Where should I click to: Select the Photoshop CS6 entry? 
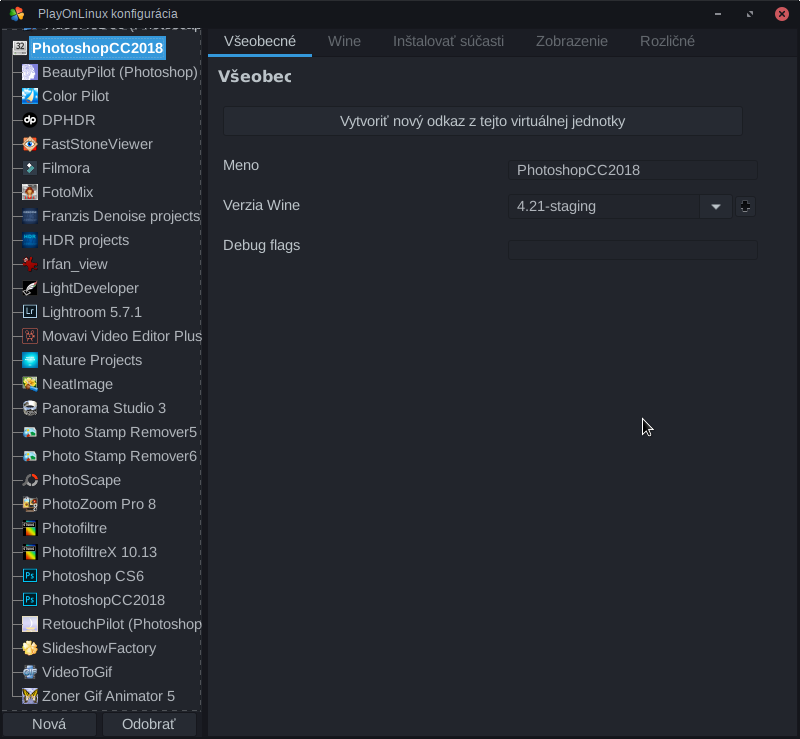(x=92, y=576)
